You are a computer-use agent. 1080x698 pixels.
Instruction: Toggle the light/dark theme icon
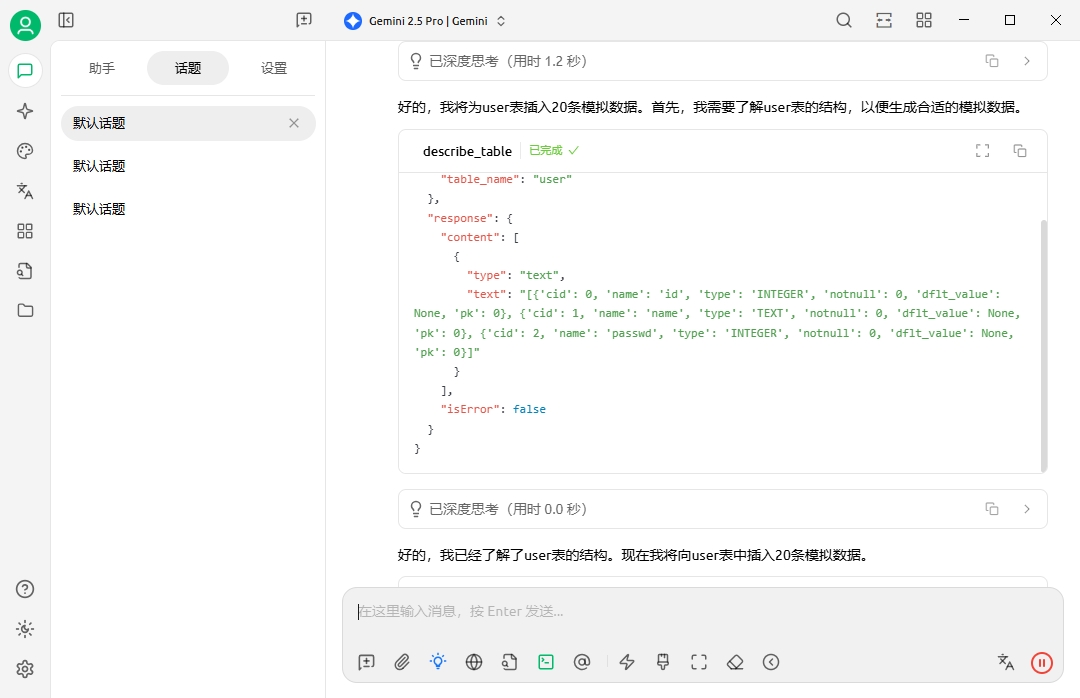[x=25, y=629]
